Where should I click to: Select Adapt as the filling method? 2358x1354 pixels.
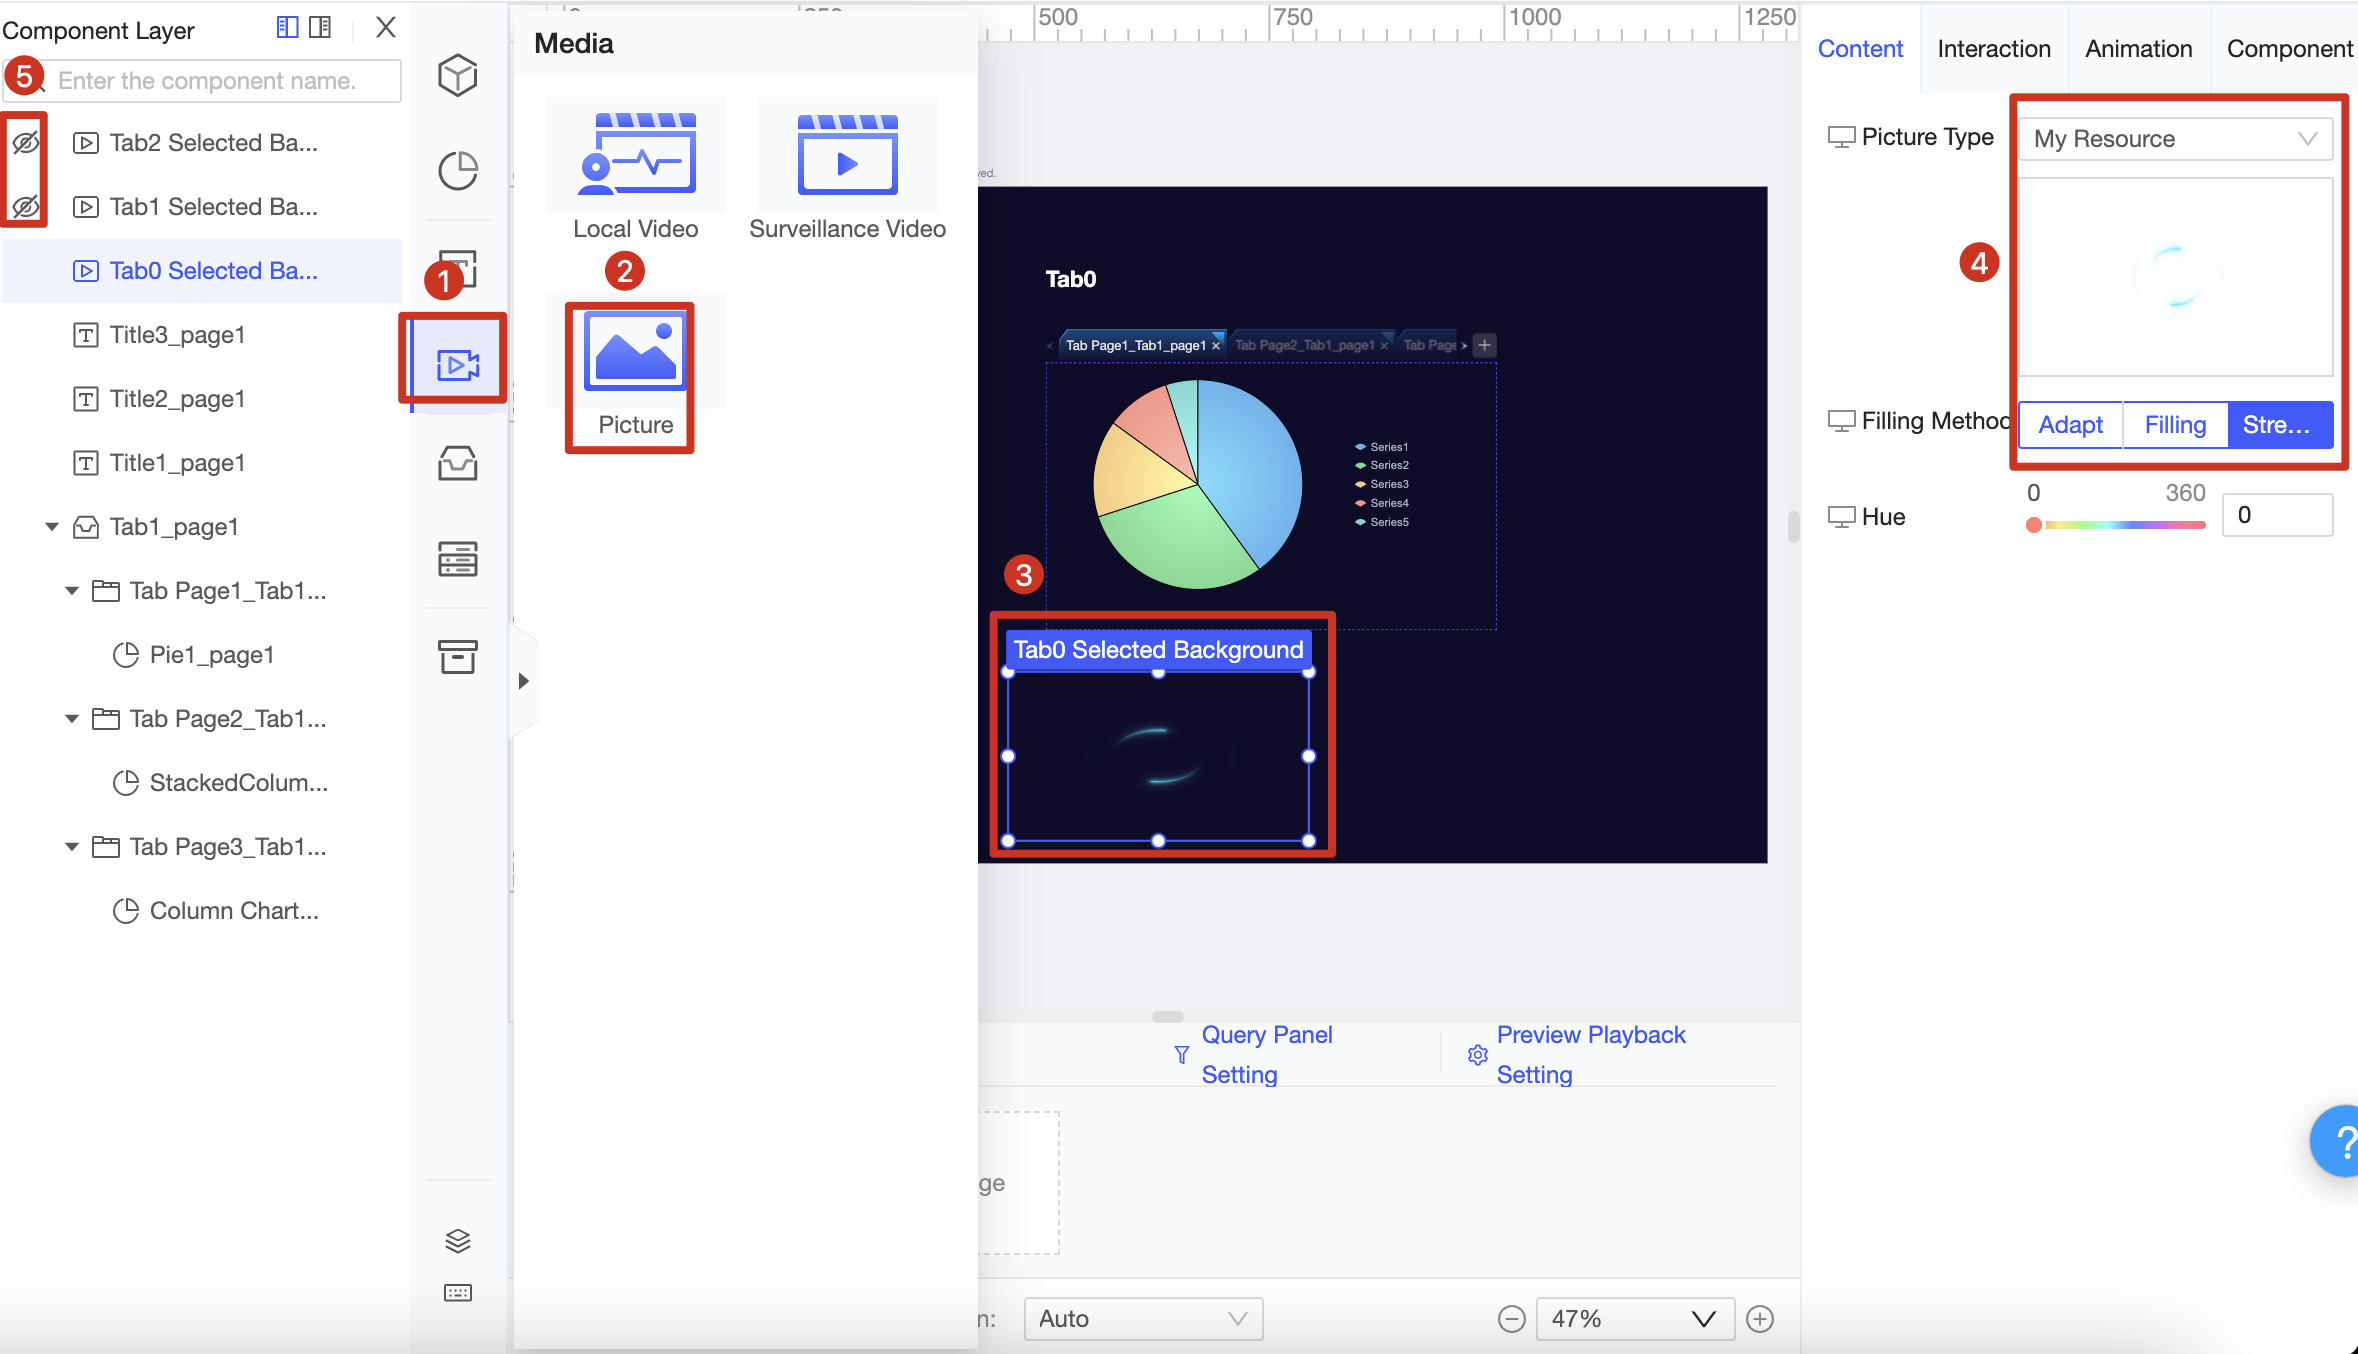2069,424
